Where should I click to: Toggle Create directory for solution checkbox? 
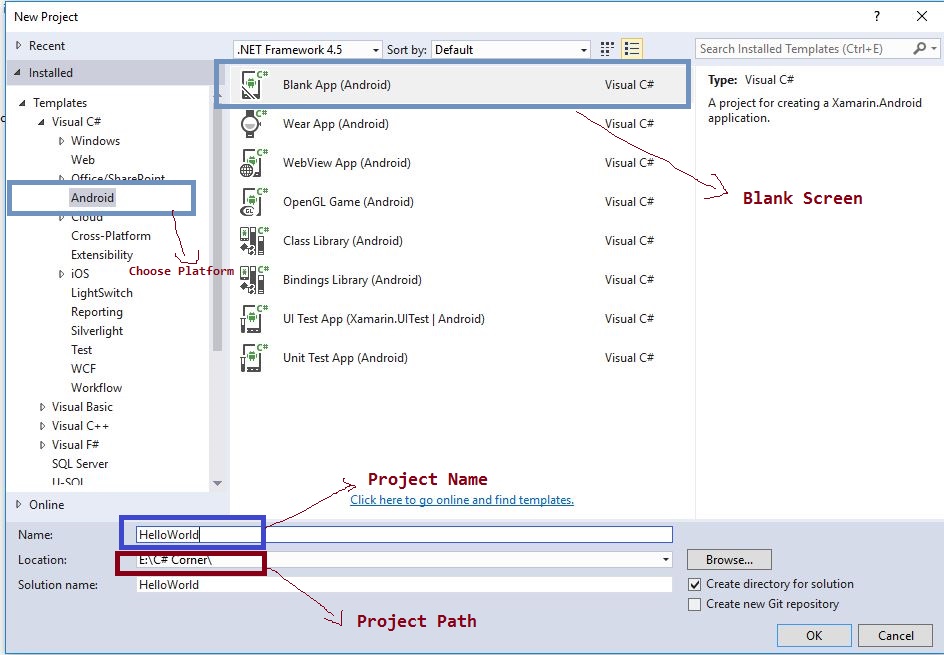(x=695, y=585)
